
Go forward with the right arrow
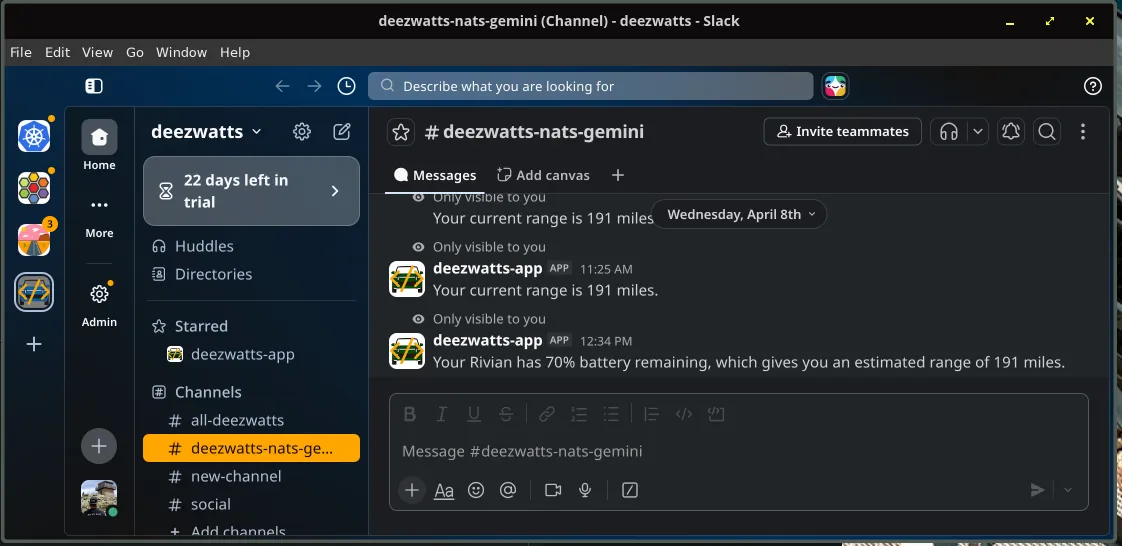(314, 86)
